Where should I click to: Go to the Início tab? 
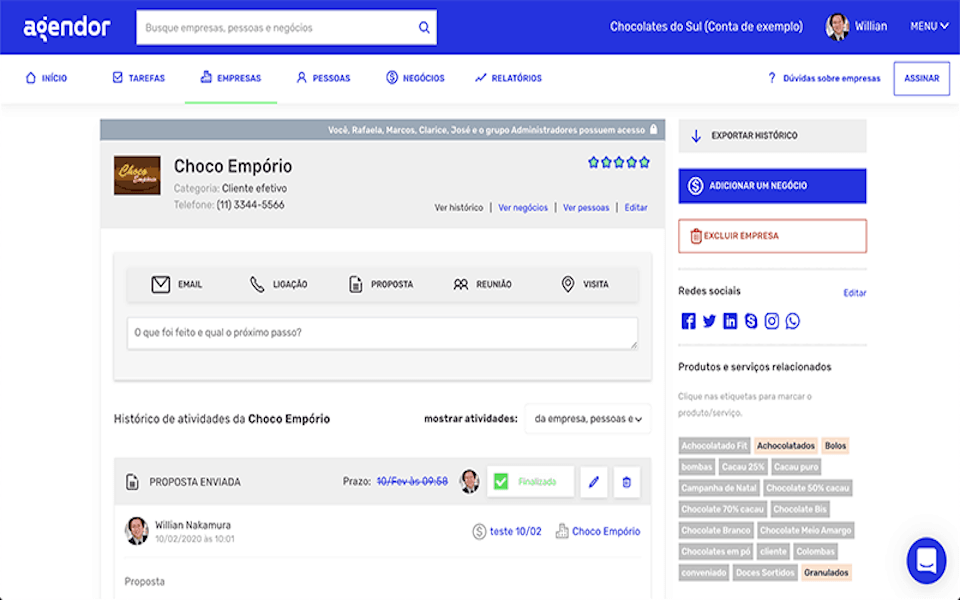tap(46, 78)
